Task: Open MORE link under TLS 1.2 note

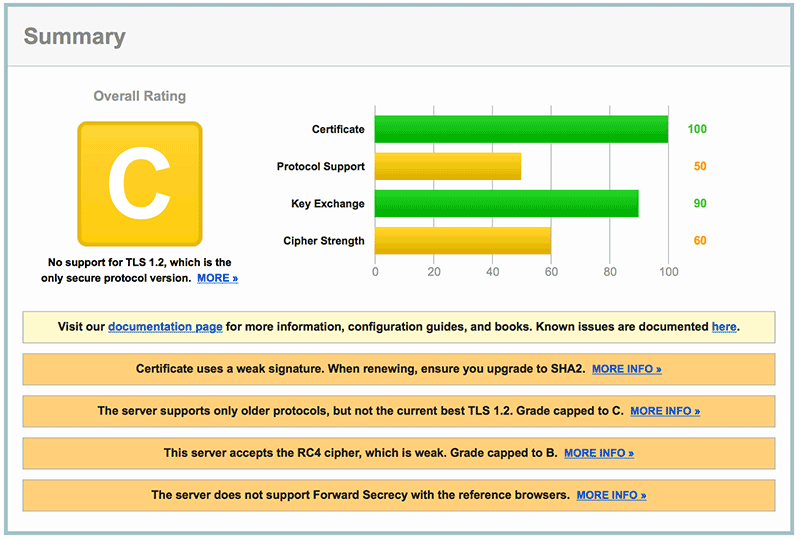Action: pyautogui.click(x=217, y=278)
